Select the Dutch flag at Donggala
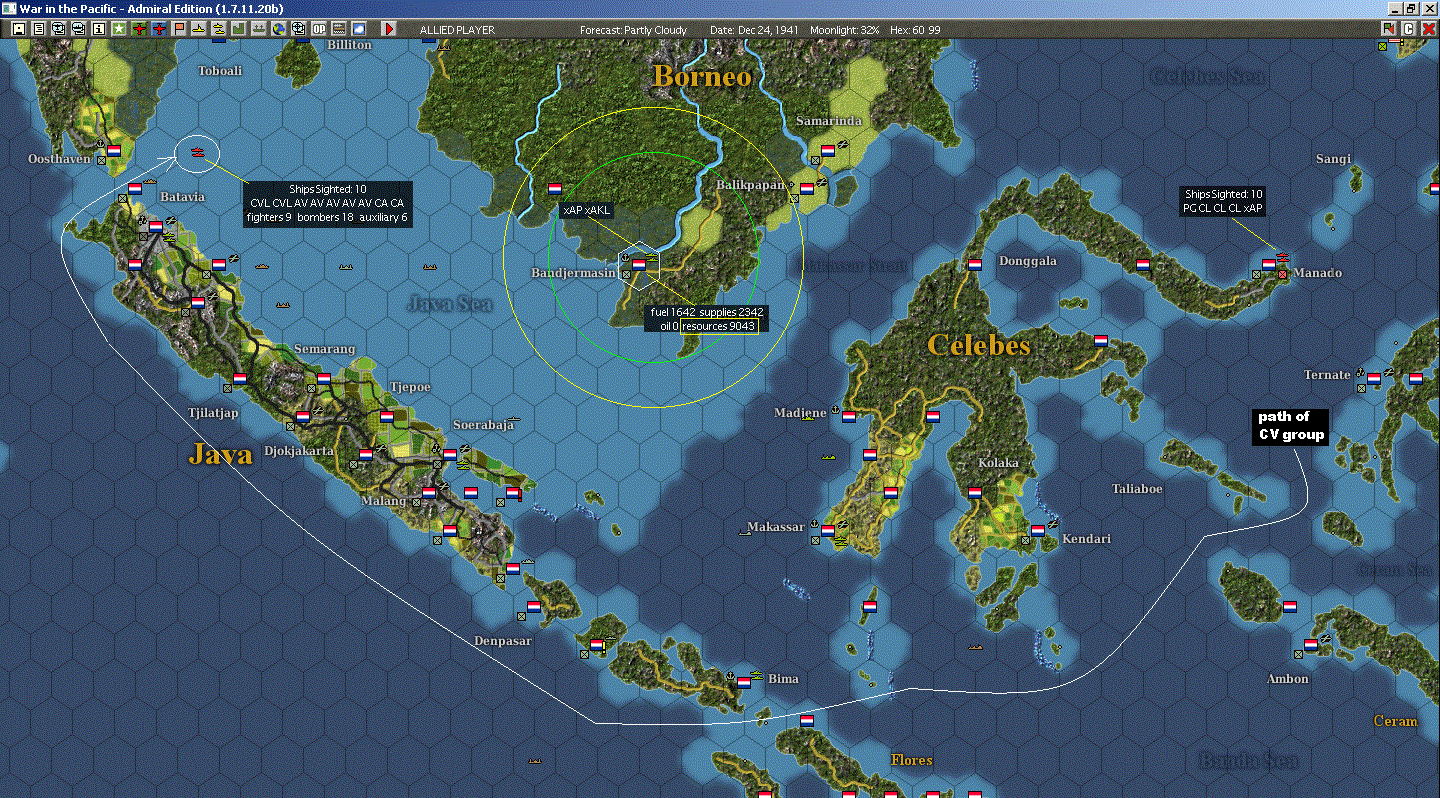 pyautogui.click(x=975, y=265)
